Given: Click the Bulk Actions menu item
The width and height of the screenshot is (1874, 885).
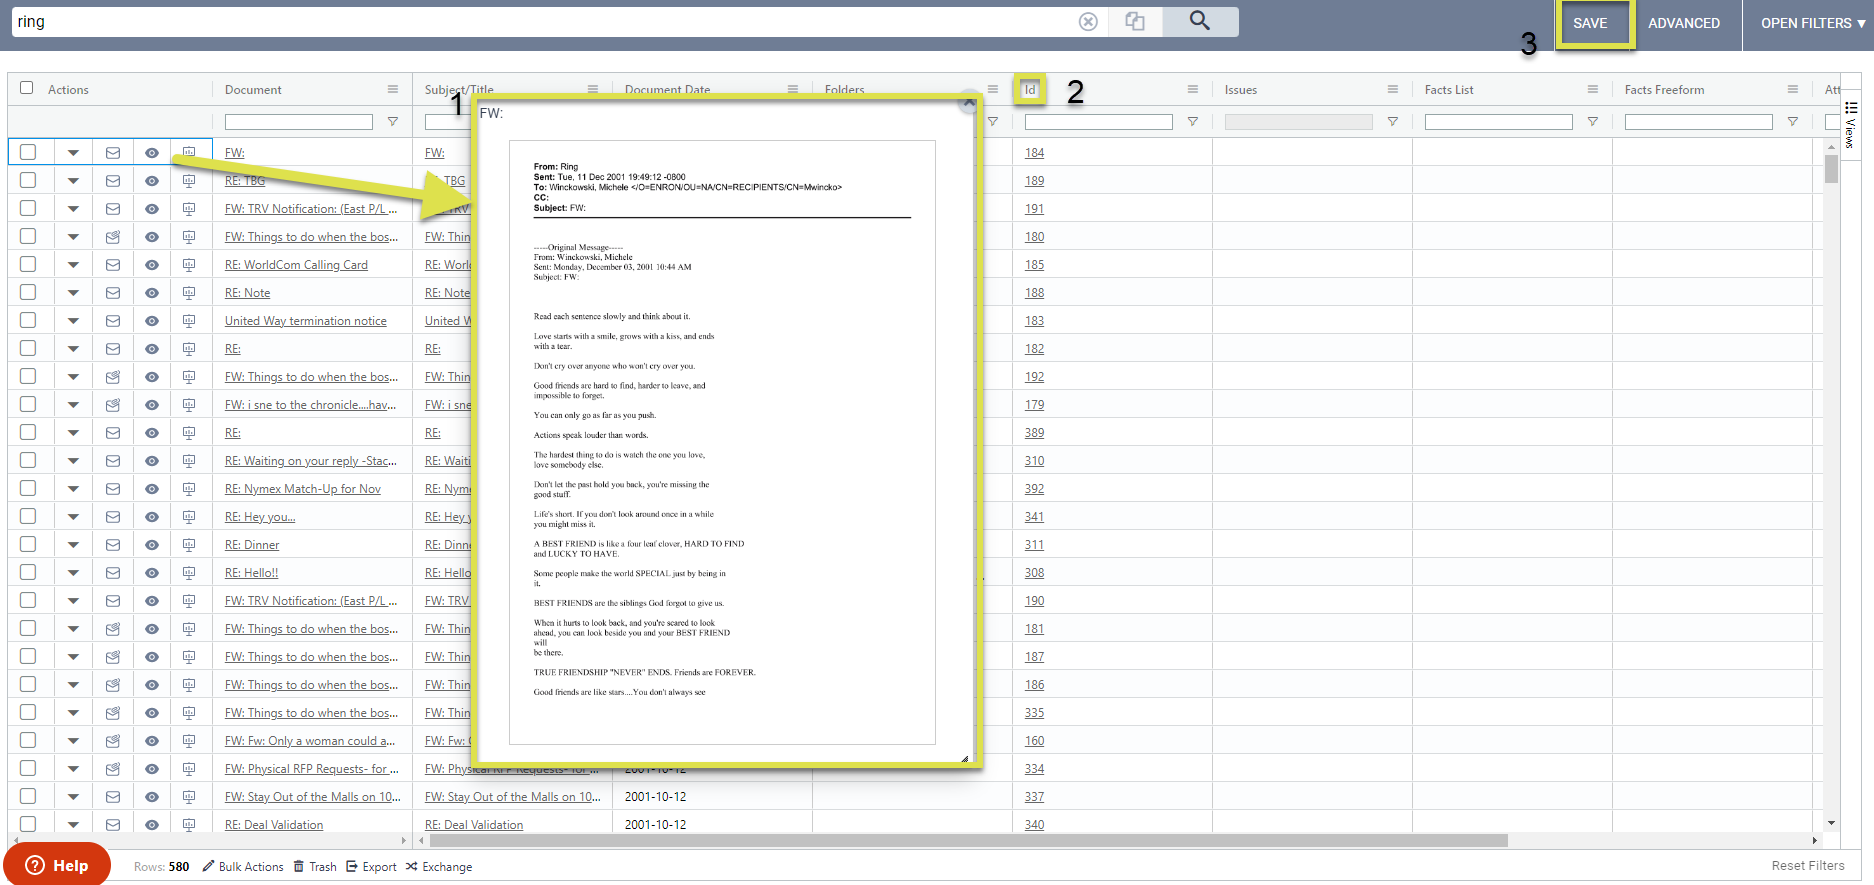Looking at the screenshot, I should tap(243, 867).
